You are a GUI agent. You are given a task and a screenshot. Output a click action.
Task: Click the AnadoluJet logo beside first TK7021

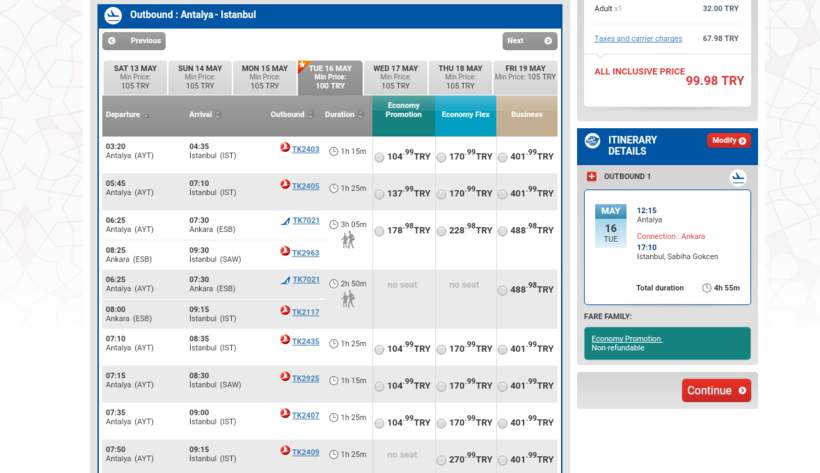pyautogui.click(x=285, y=221)
